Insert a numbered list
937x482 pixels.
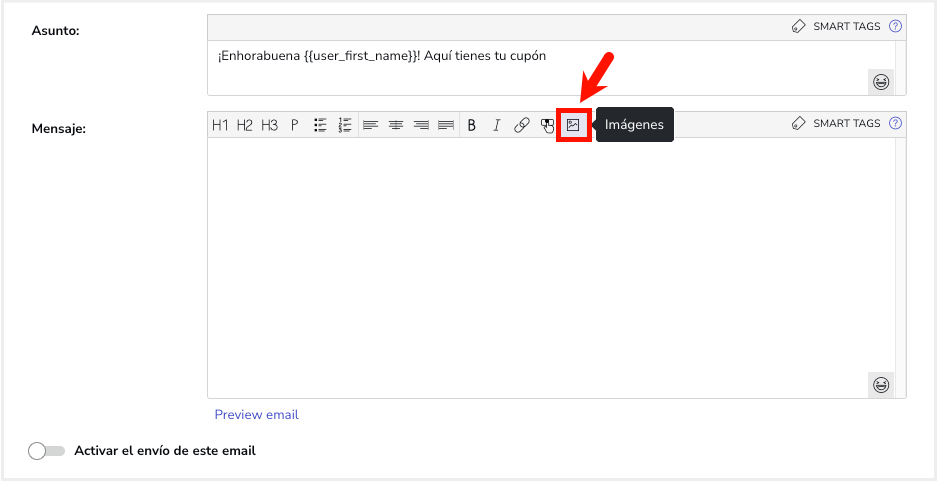(x=345, y=125)
